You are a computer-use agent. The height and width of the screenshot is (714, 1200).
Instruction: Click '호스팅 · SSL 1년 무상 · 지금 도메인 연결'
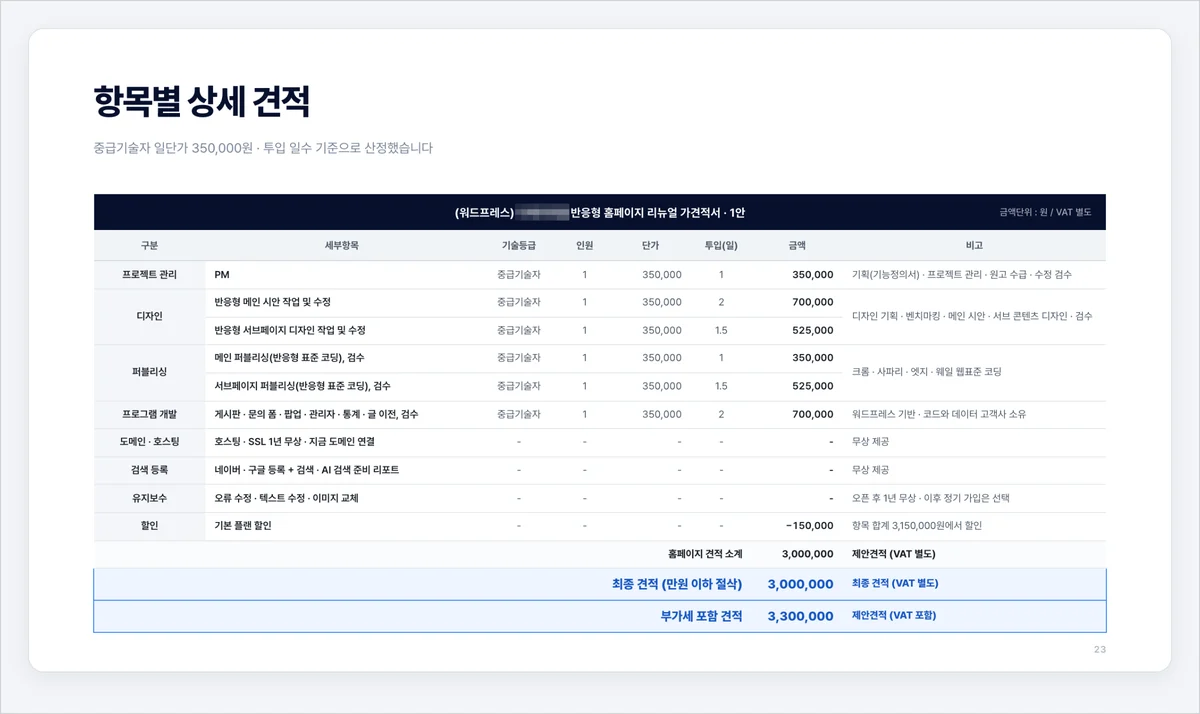coord(295,442)
